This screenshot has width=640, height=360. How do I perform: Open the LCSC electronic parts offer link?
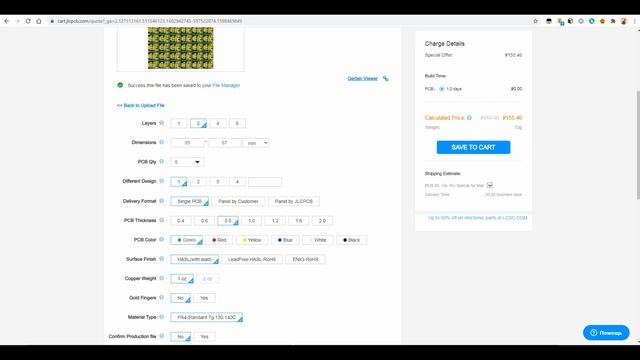[478, 218]
